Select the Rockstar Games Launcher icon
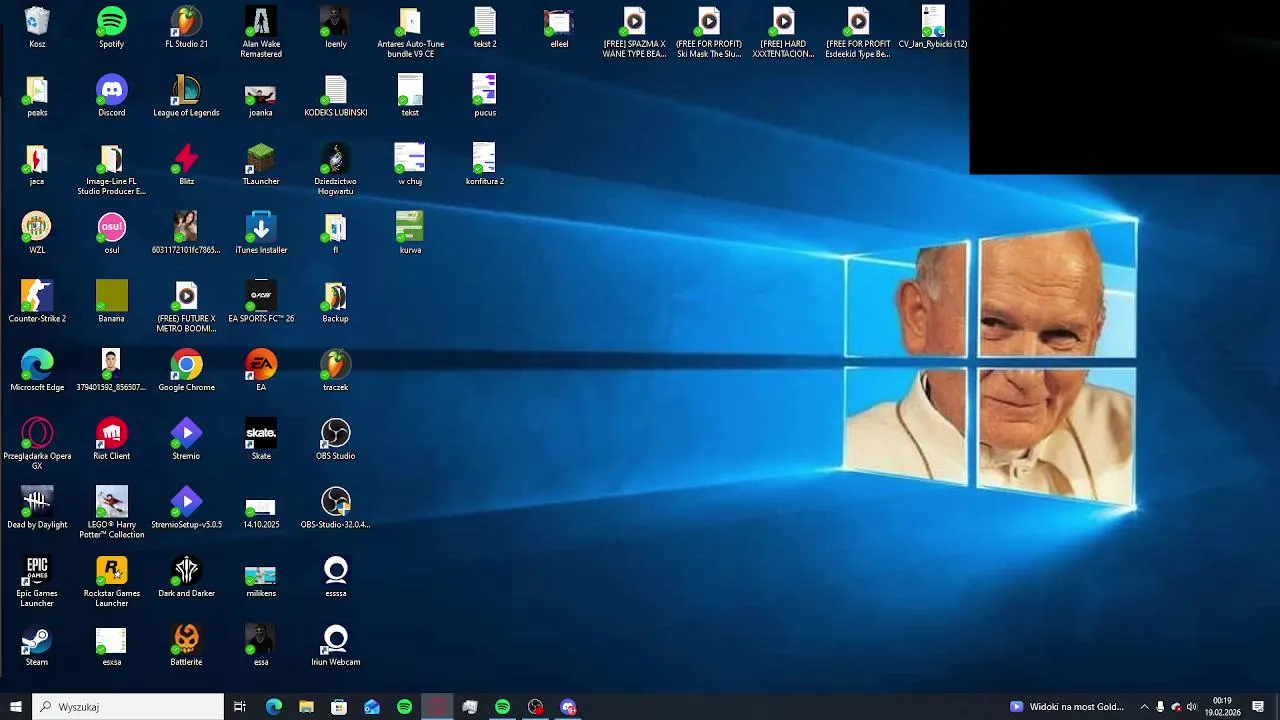This screenshot has height=720, width=1280. (x=111, y=582)
